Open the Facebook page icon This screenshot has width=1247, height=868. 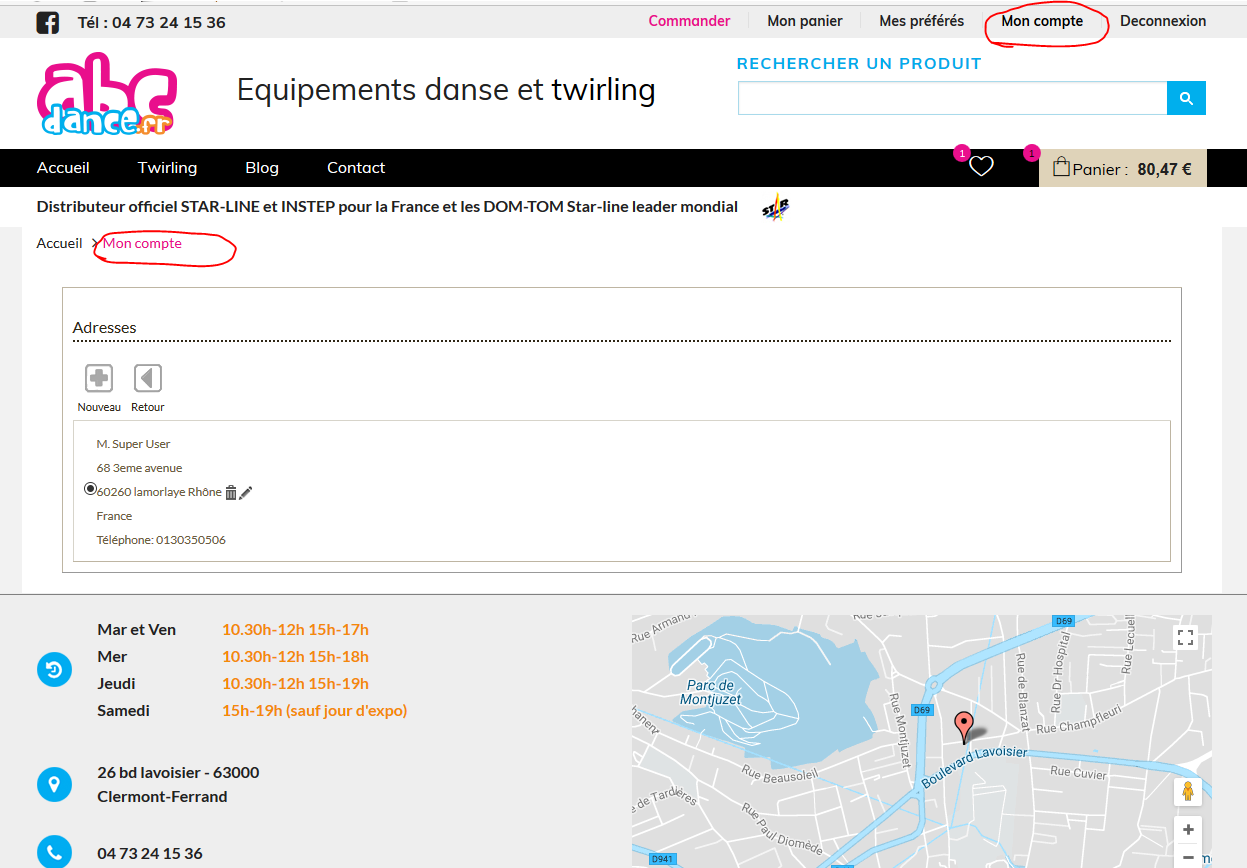tap(47, 22)
